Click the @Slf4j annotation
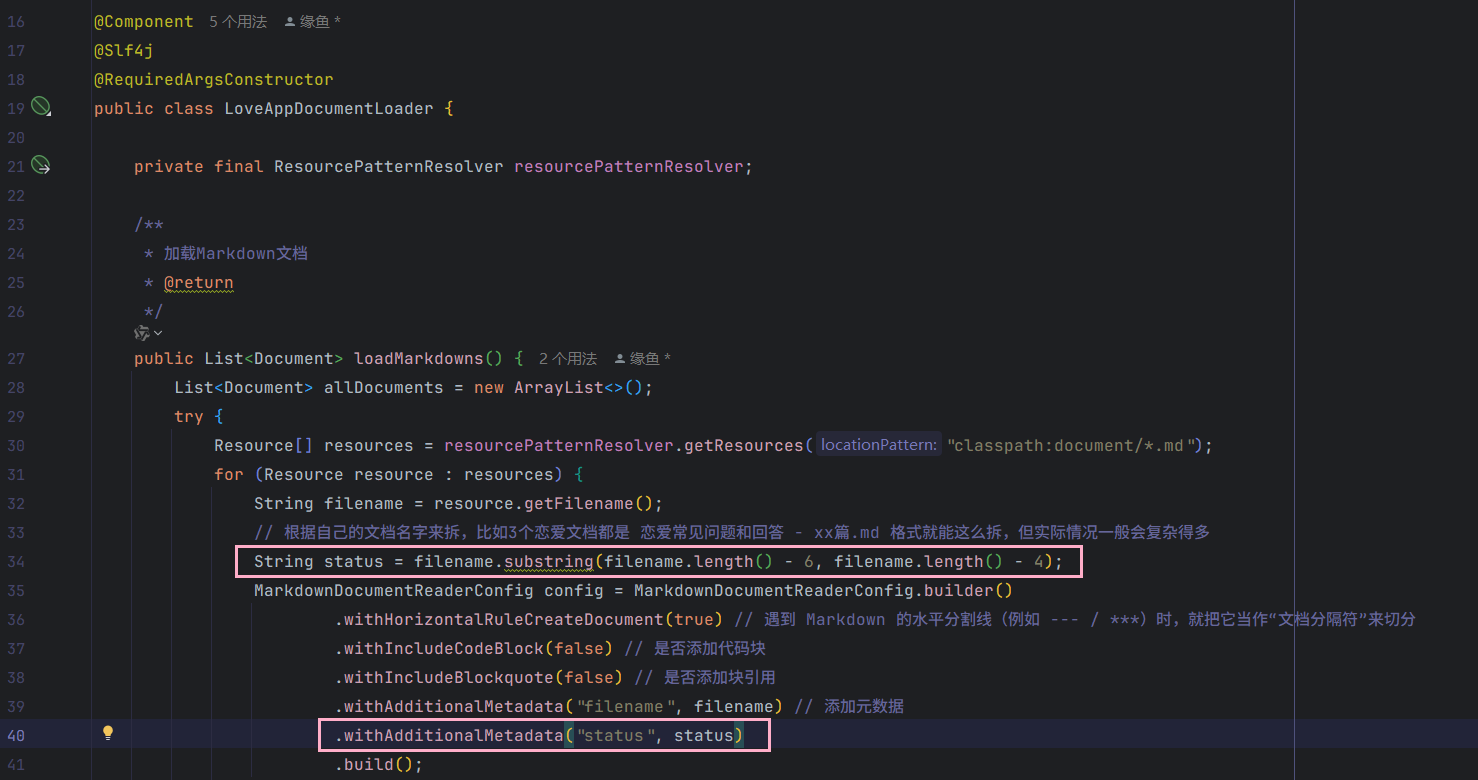Image resolution: width=1478 pixels, height=780 pixels. (123, 50)
